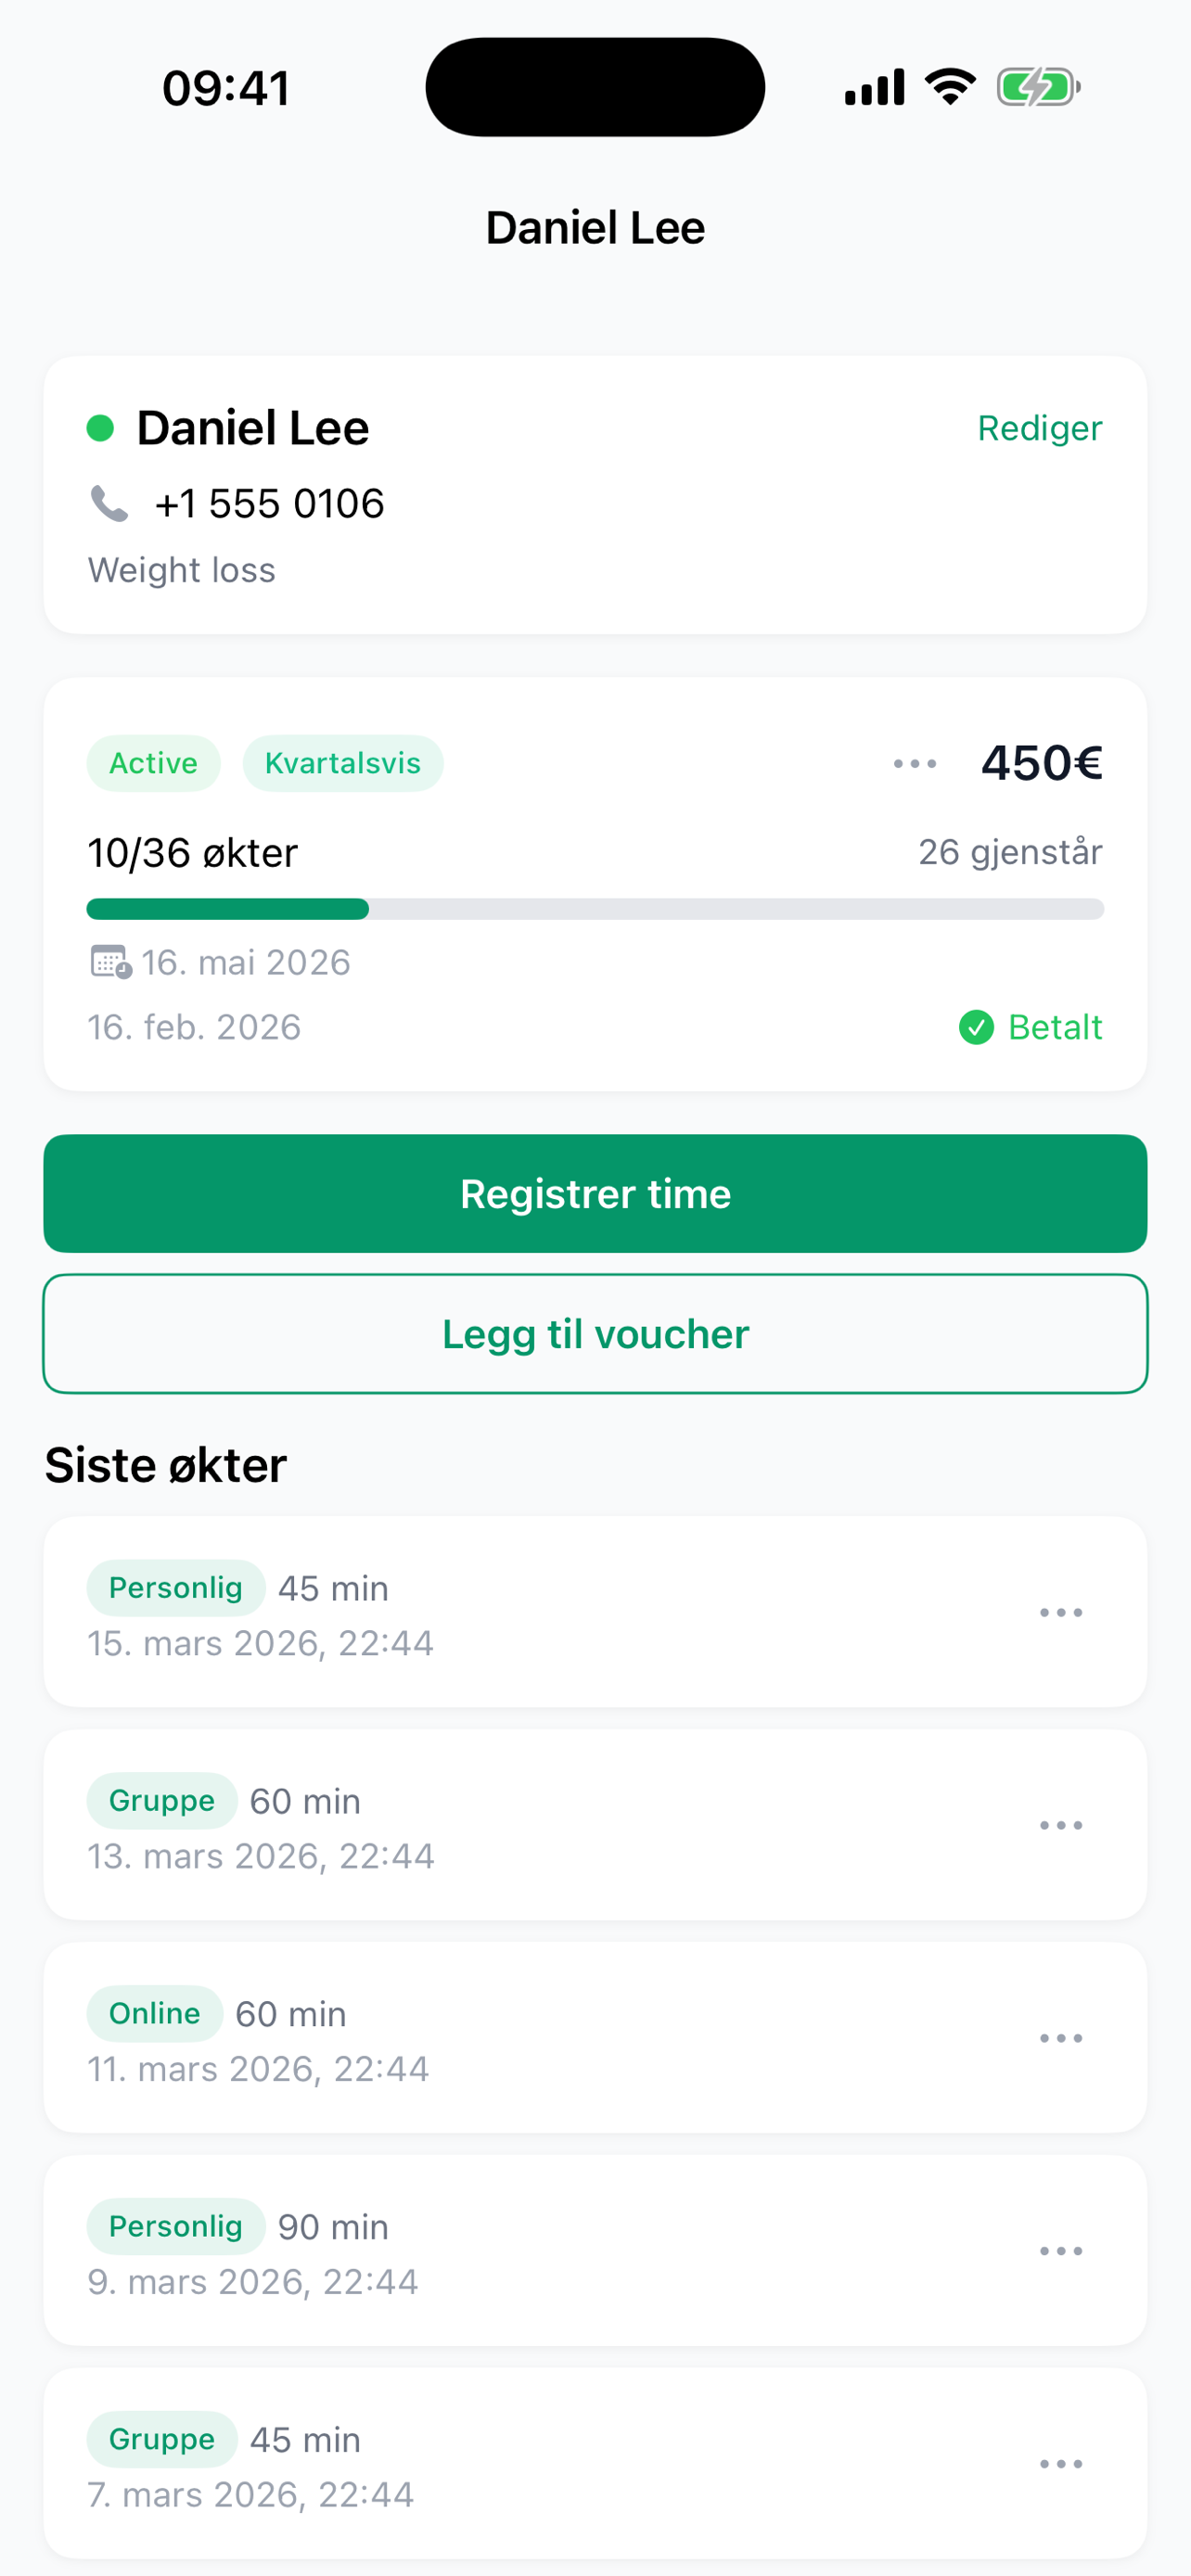The width and height of the screenshot is (1191, 2576).
Task: Open options for 11. mars Online session
Action: point(1060,2039)
